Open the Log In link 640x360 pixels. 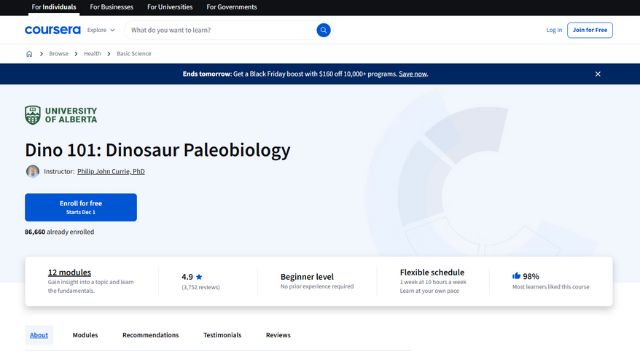tap(554, 30)
